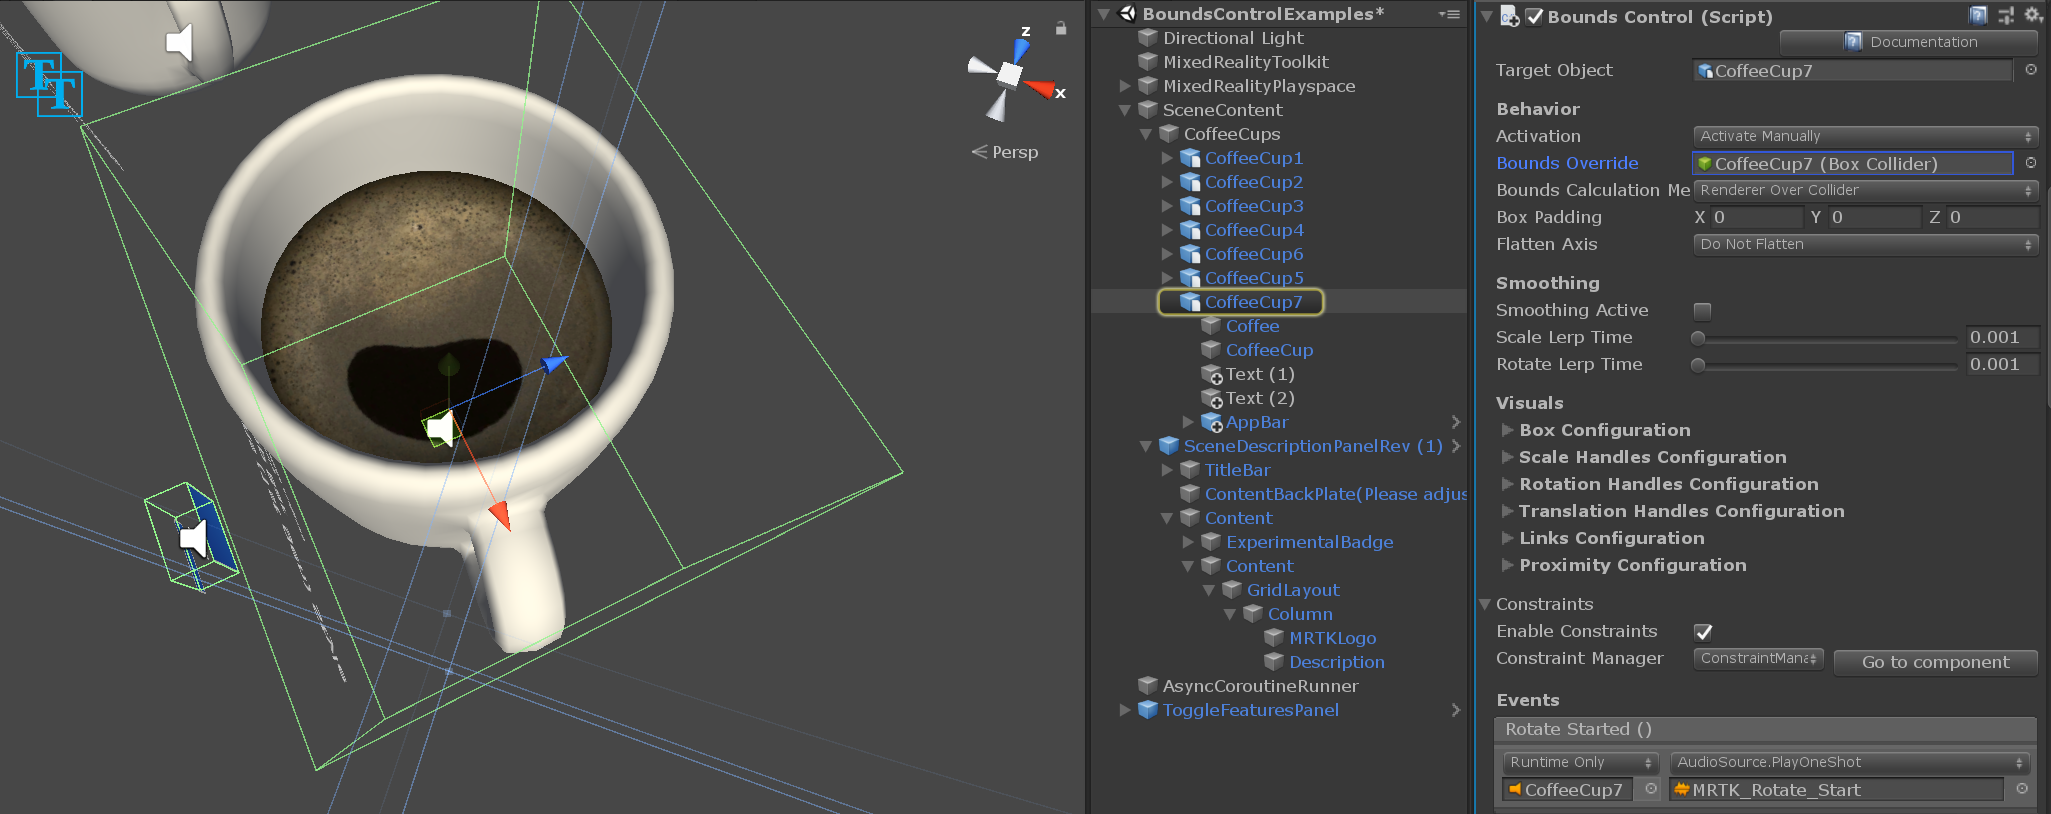Toggle the Bounds Control script enabled checkbox

(x=1535, y=17)
